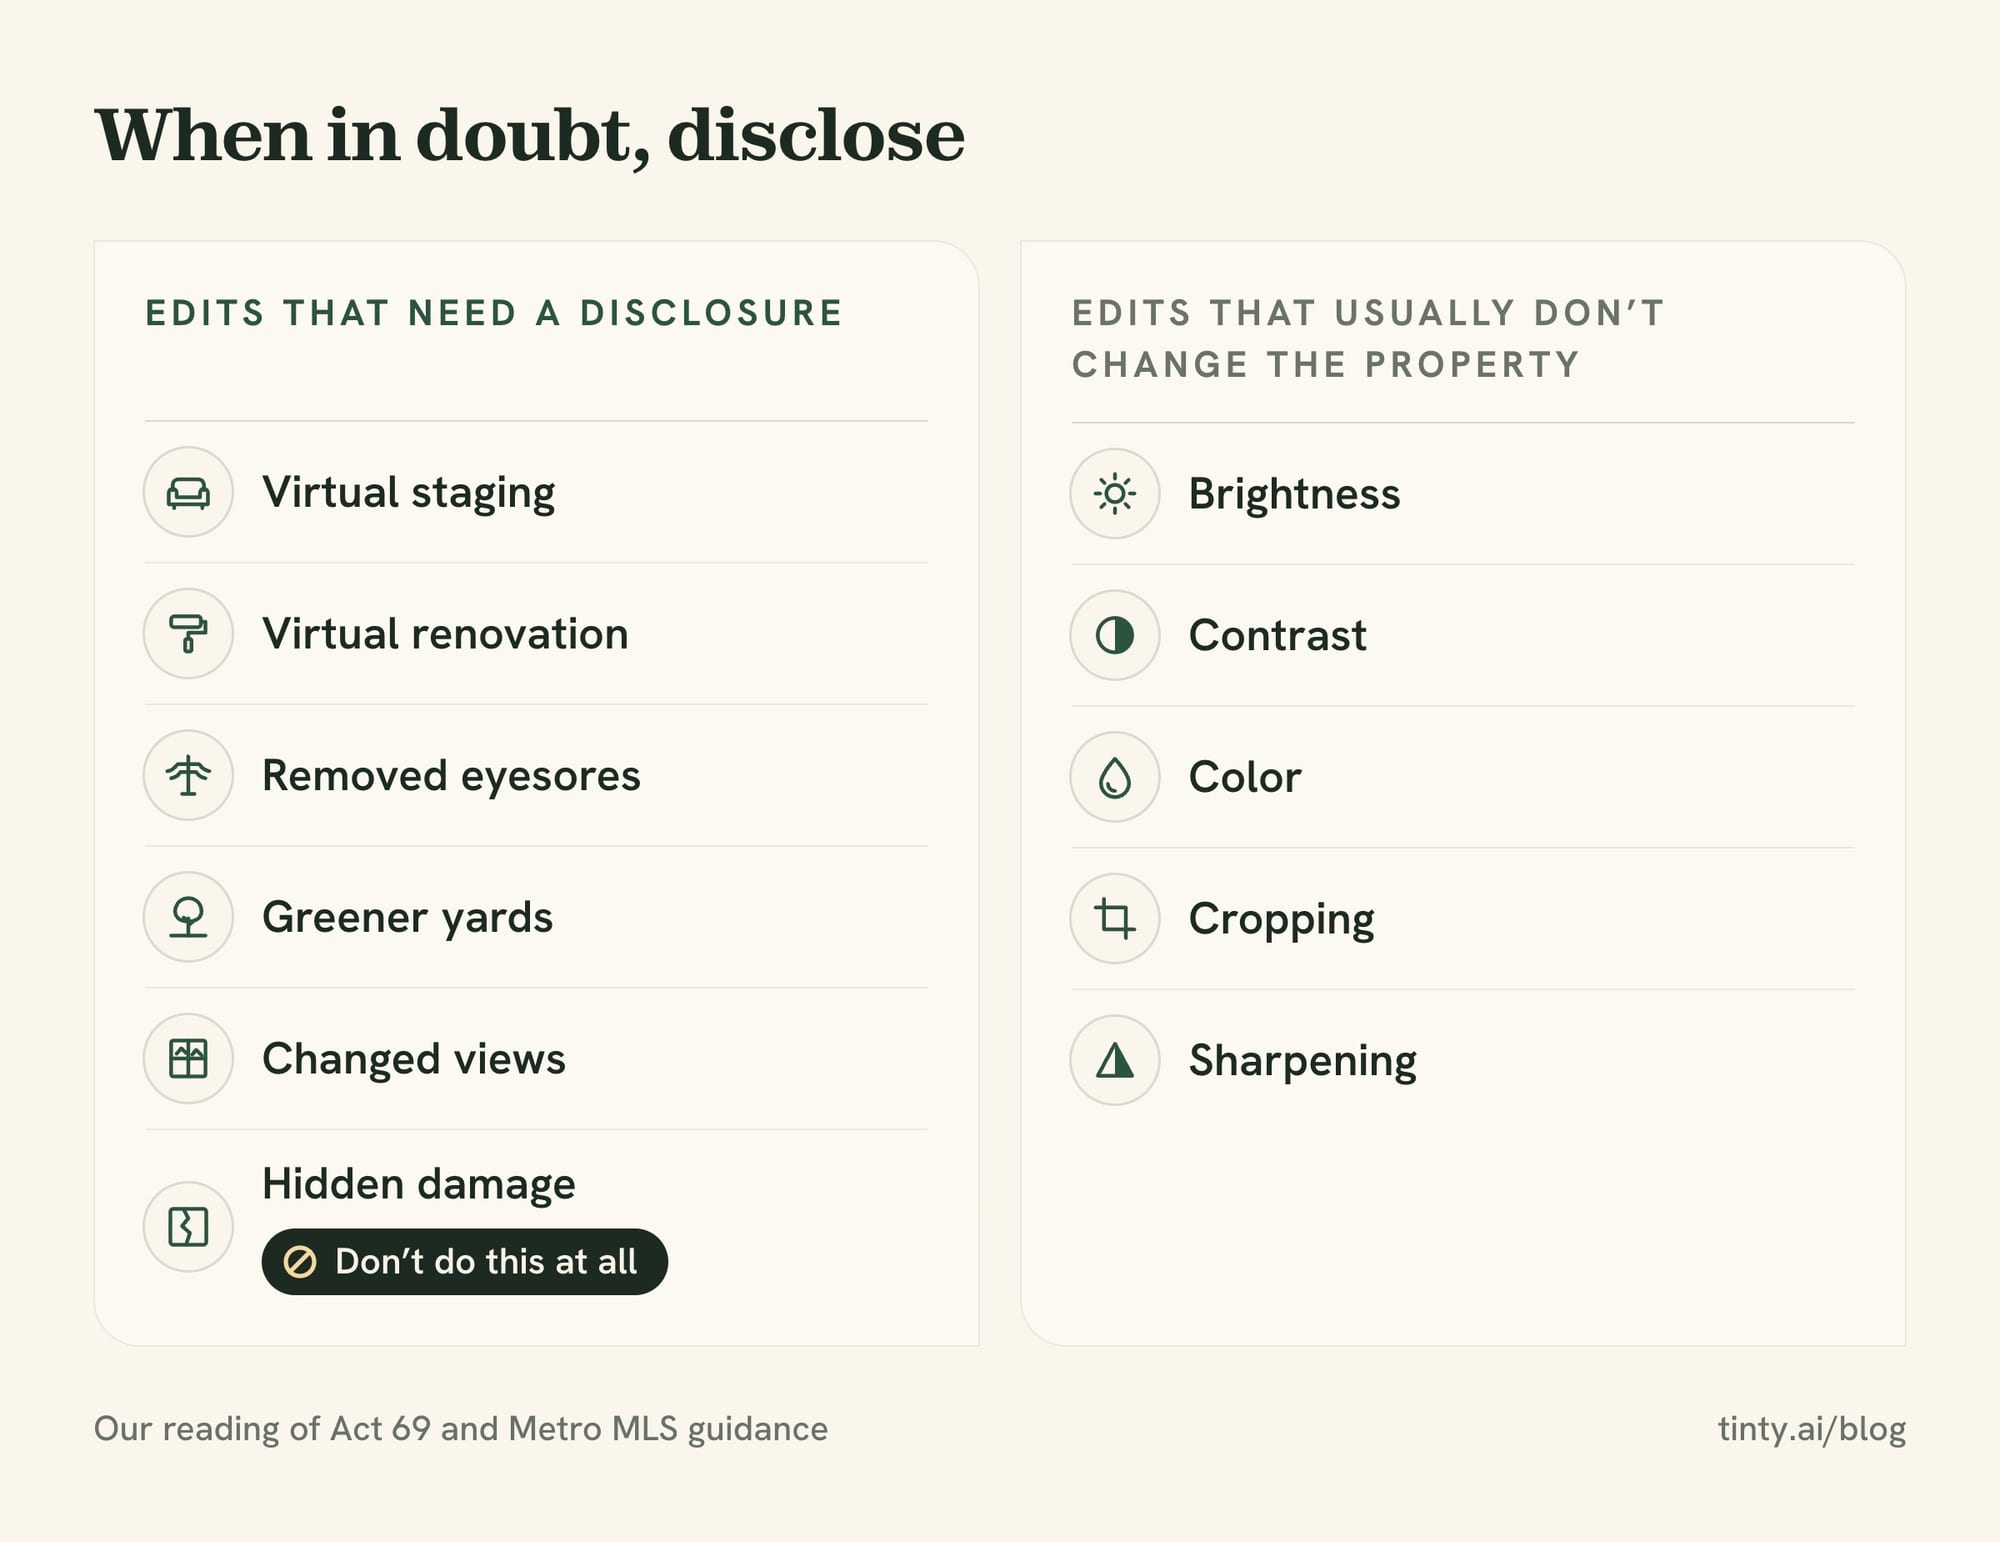This screenshot has height=1542, width=2000.
Task: Click the Act 69 and Metro MLS footnote
Action: pyautogui.click(x=461, y=1429)
